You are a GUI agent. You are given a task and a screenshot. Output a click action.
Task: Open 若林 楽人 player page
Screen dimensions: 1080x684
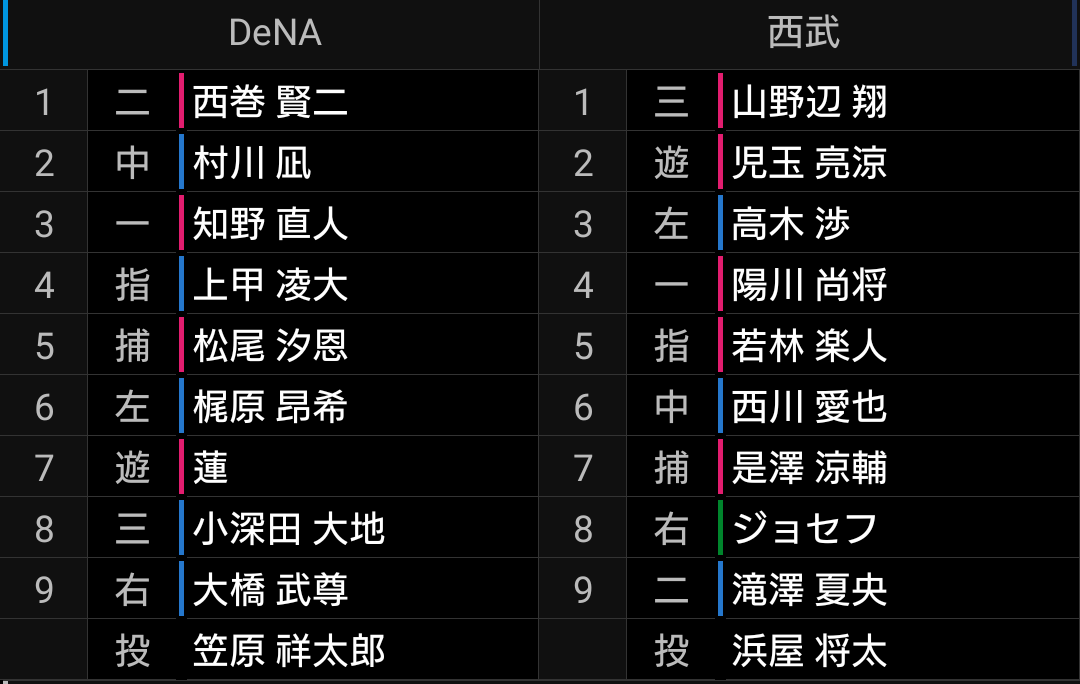809,346
